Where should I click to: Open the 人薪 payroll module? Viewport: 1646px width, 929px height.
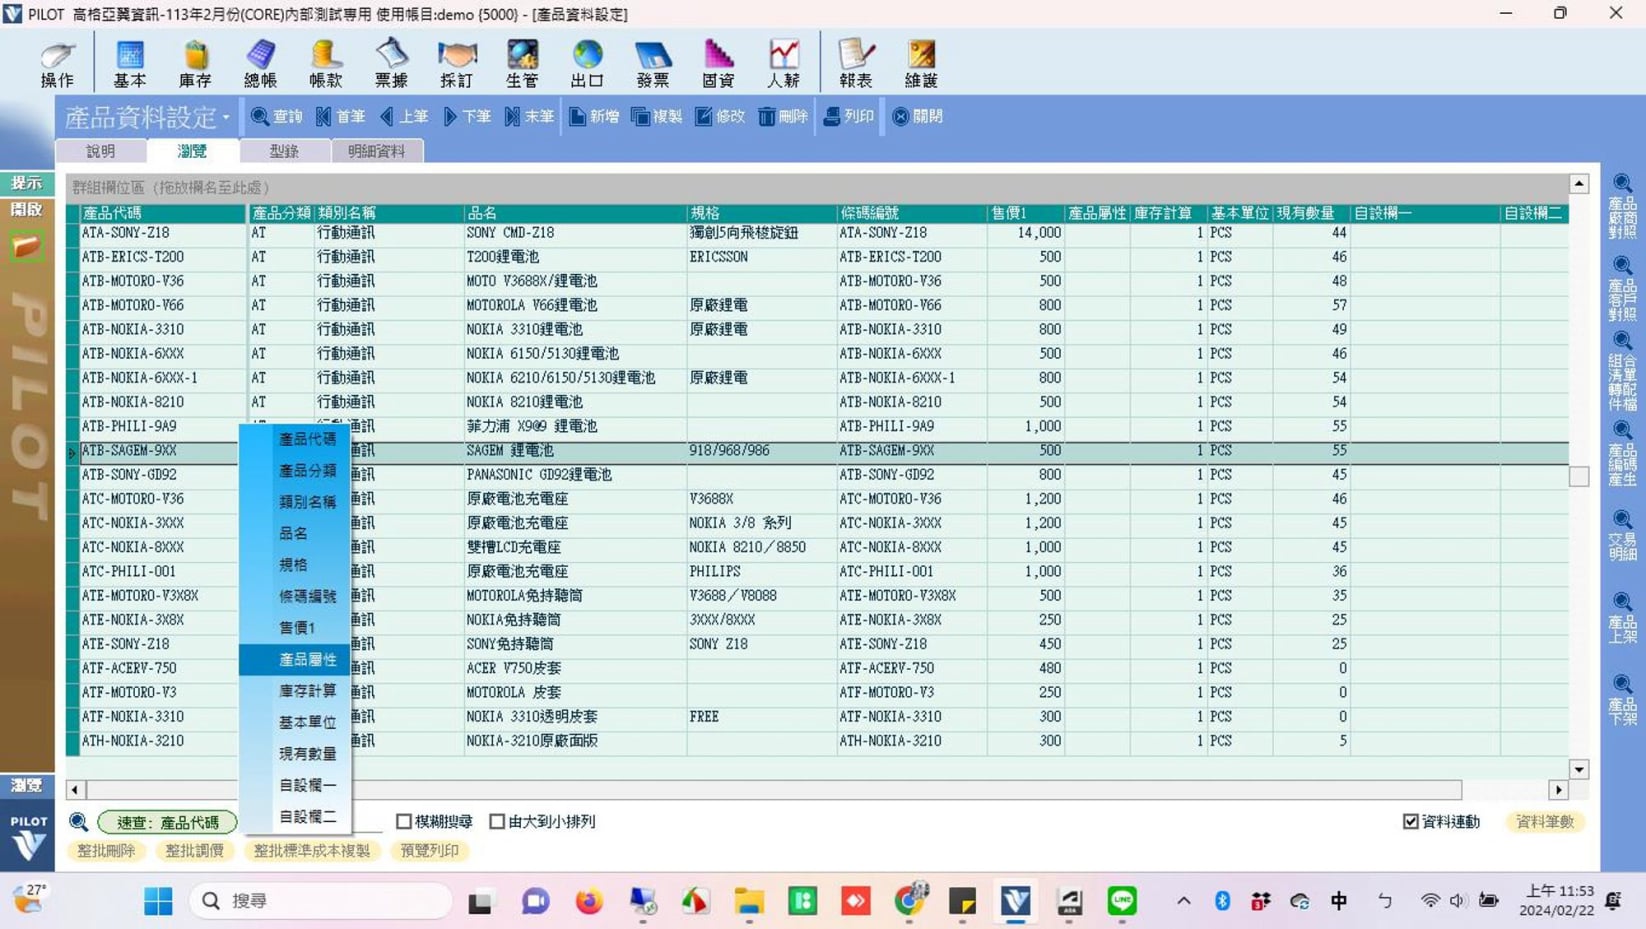click(x=784, y=64)
